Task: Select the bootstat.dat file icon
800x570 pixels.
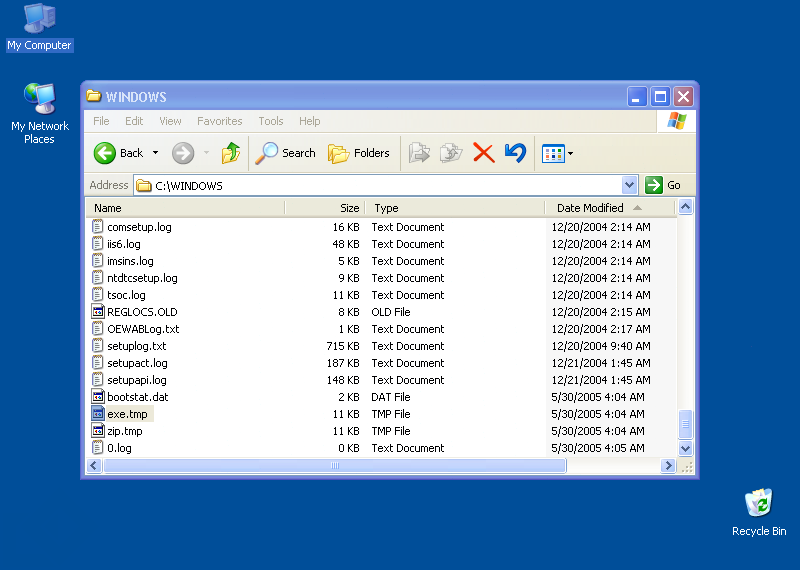Action: click(97, 396)
